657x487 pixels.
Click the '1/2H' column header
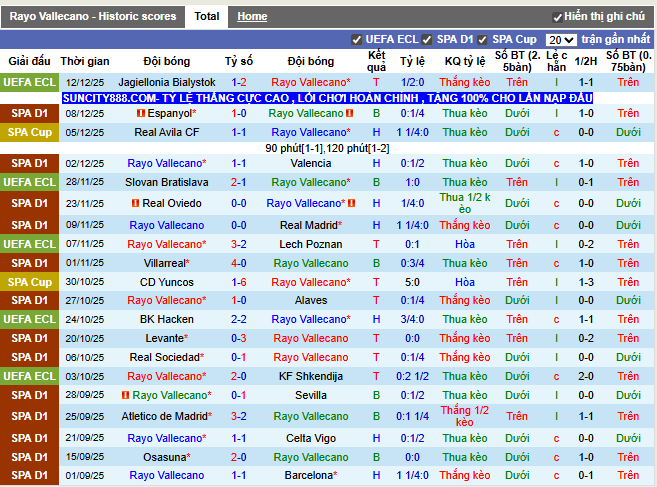[585, 61]
